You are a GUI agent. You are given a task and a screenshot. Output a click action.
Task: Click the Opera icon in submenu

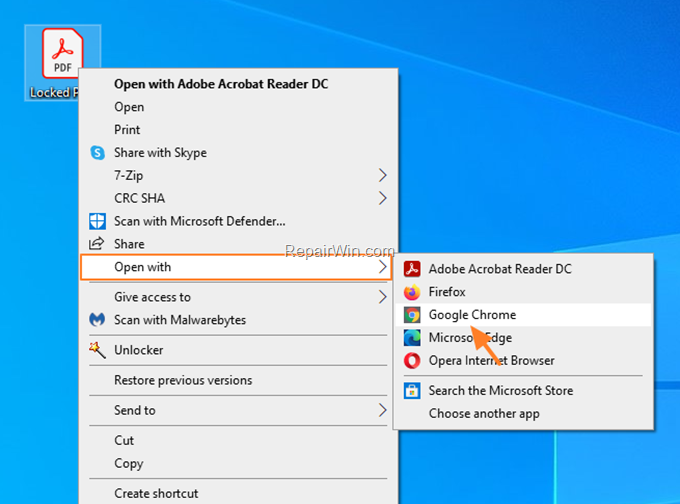click(x=412, y=360)
